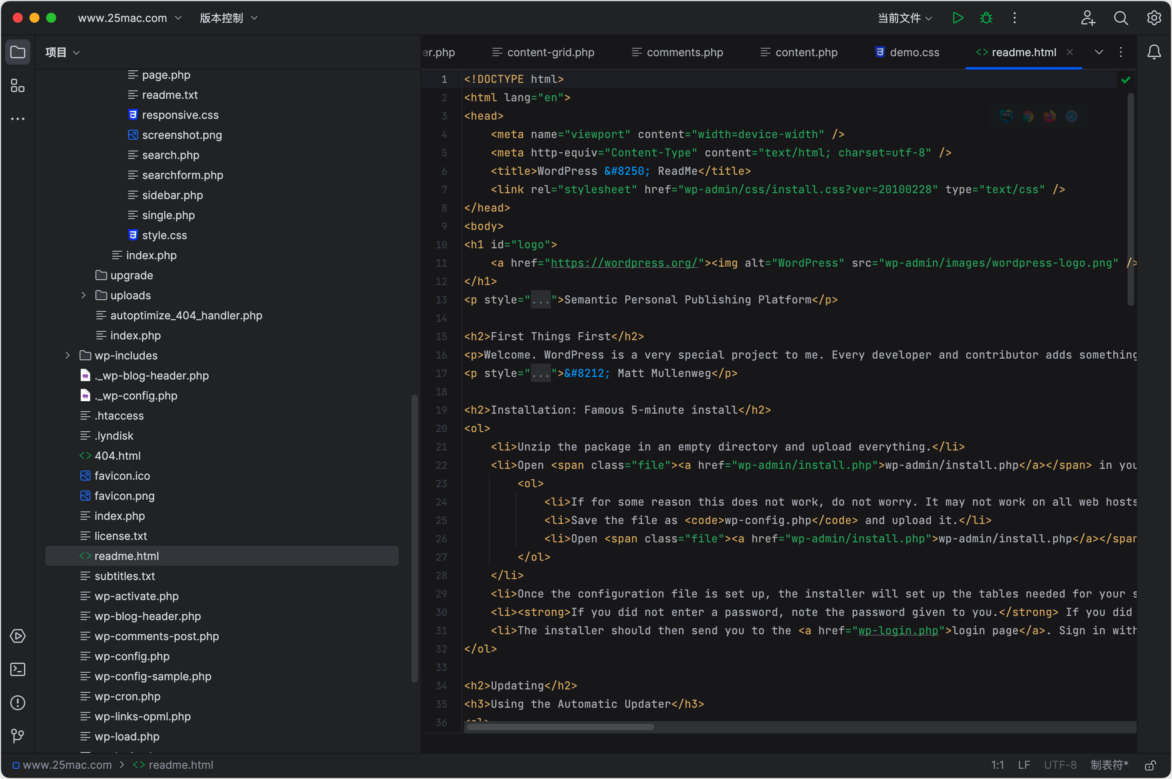1172x779 pixels.
Task: Select readme.html in project tree
Action: (x=221, y=556)
